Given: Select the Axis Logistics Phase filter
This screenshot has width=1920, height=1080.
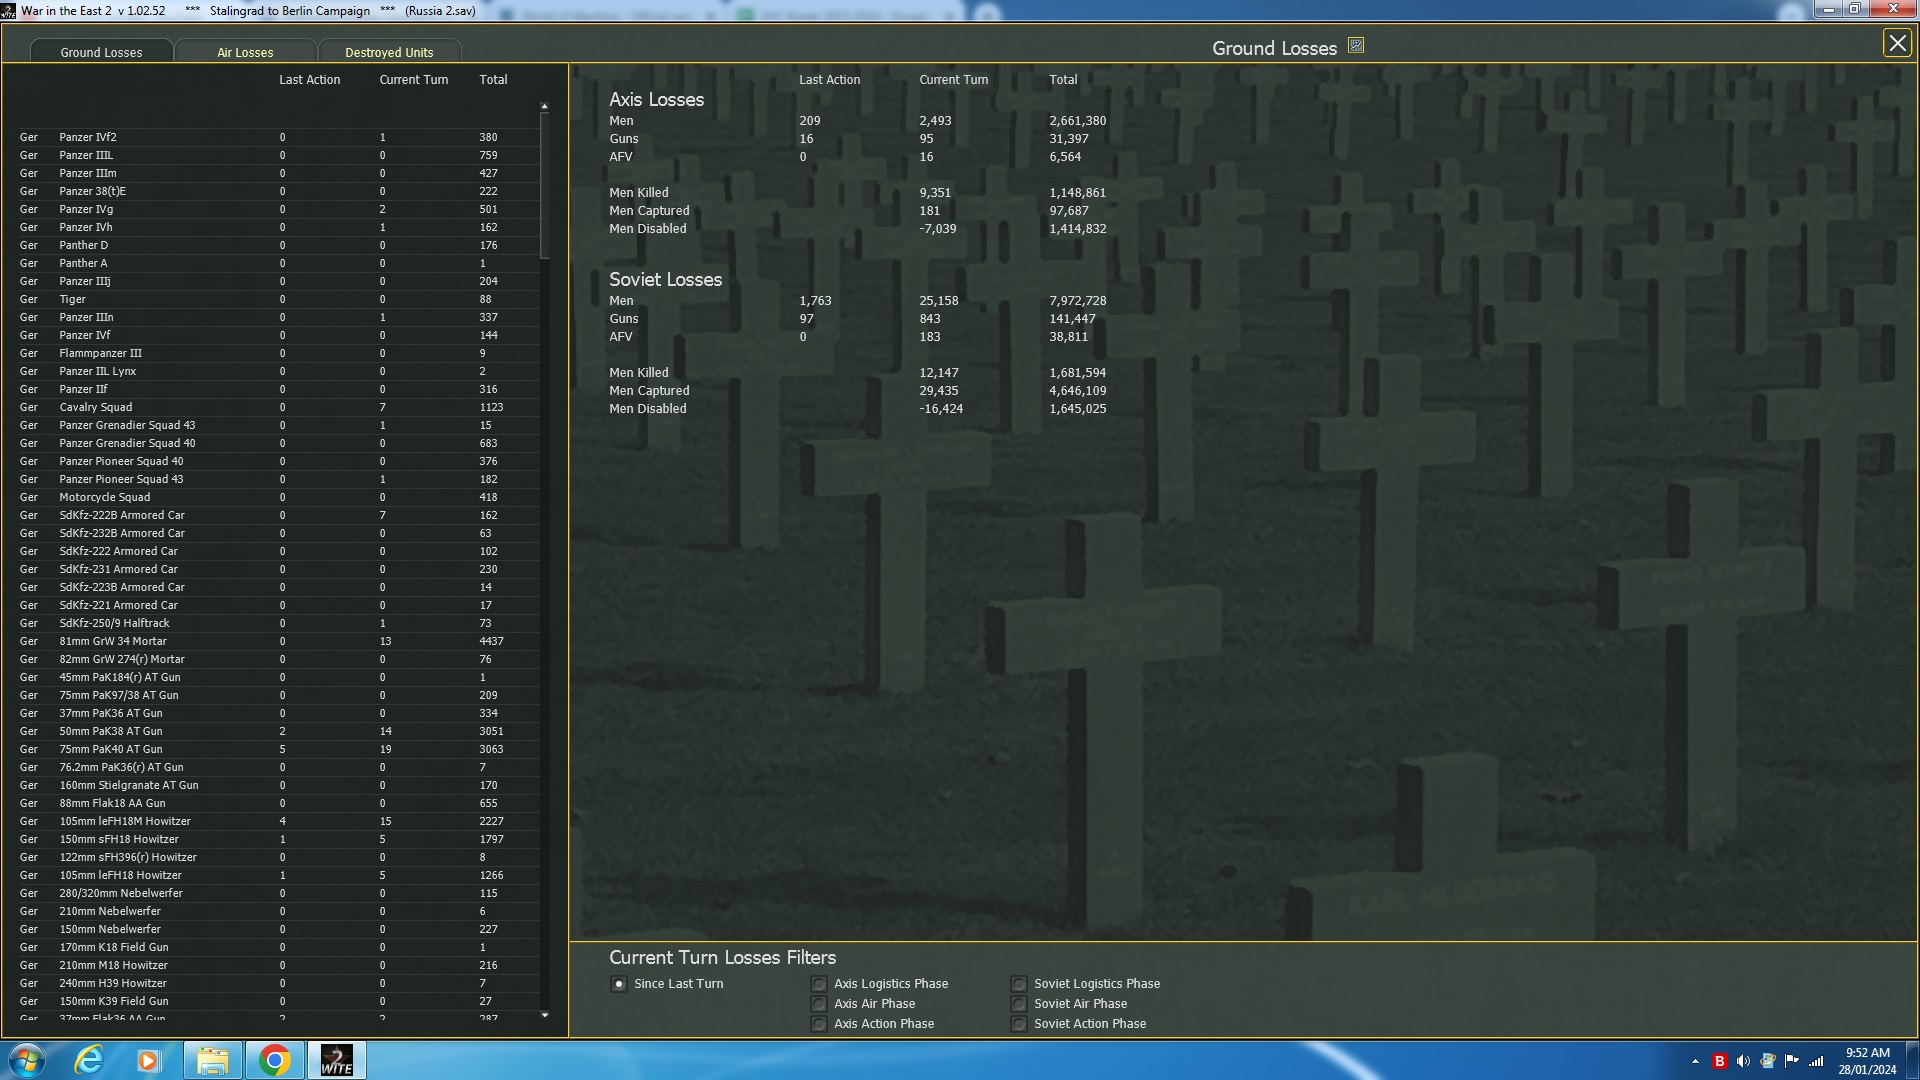Looking at the screenshot, I should tap(819, 984).
